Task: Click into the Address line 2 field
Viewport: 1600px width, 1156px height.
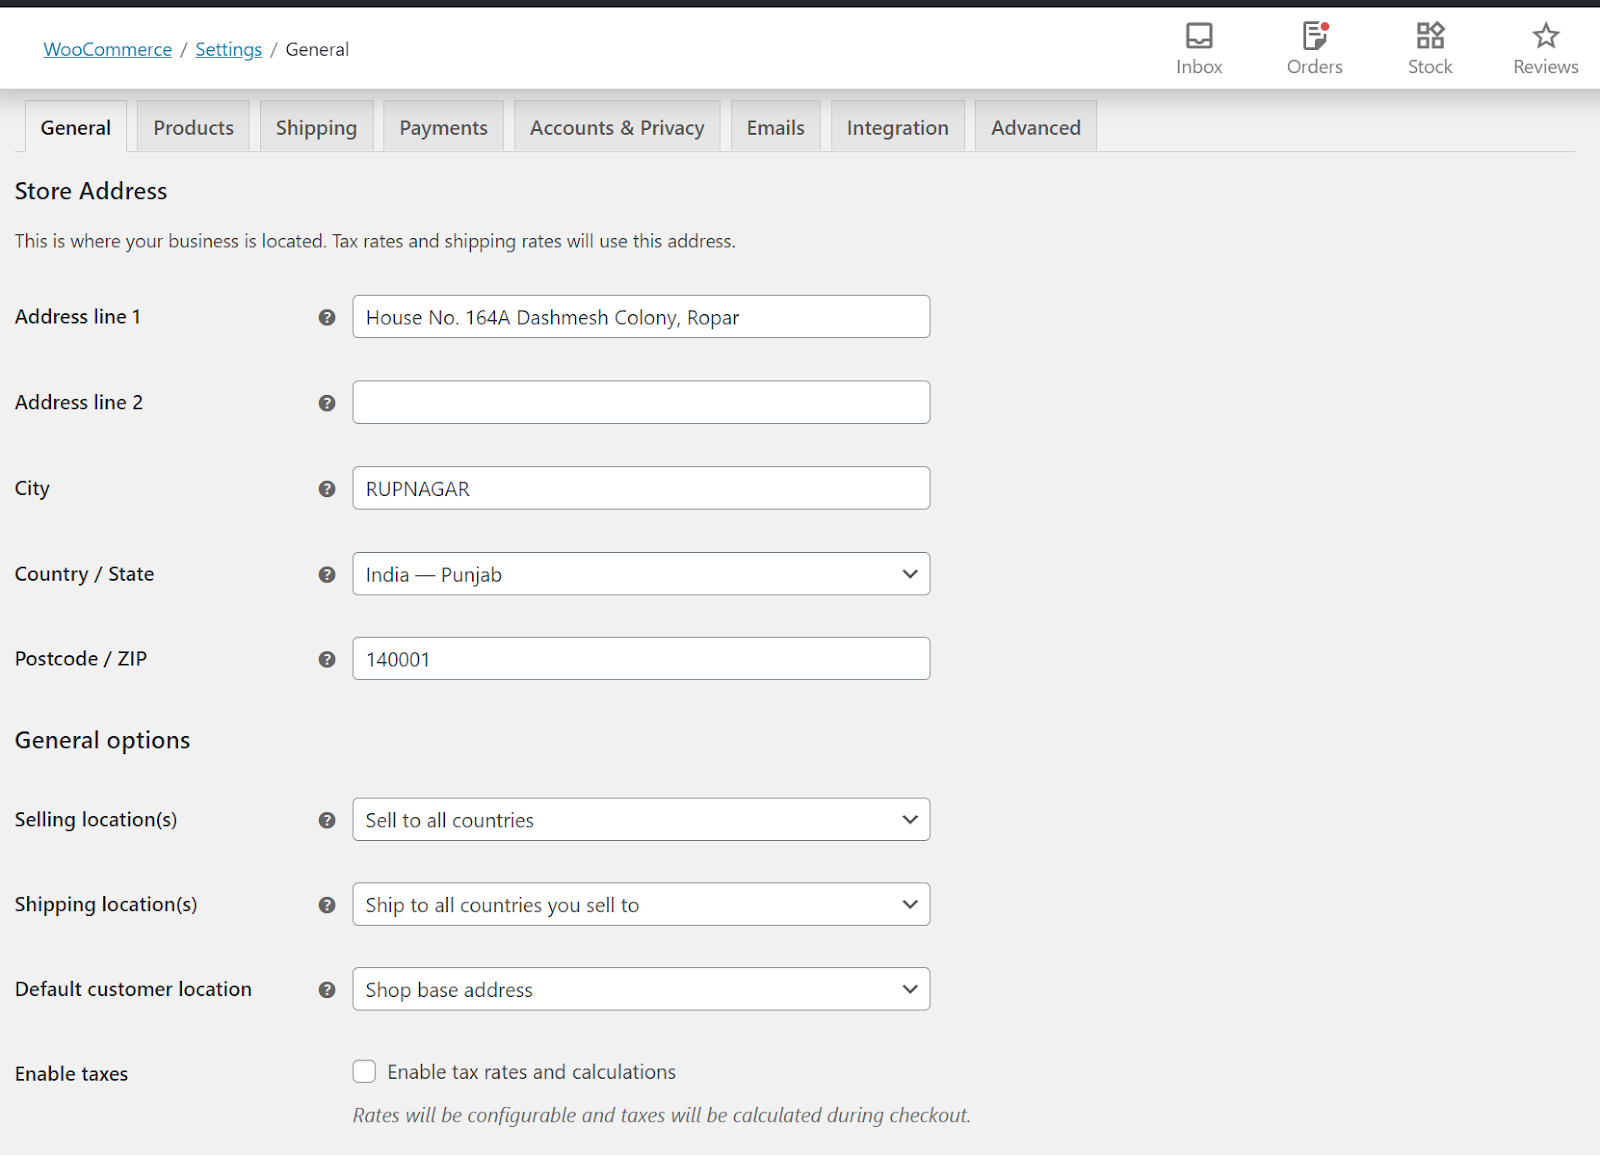Action: (641, 403)
